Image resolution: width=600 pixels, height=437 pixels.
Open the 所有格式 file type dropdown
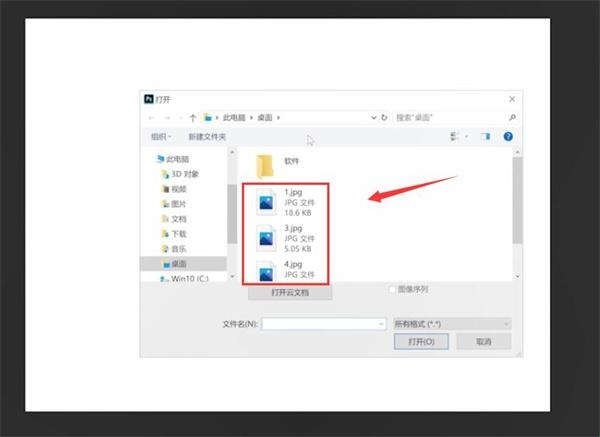(x=452, y=324)
